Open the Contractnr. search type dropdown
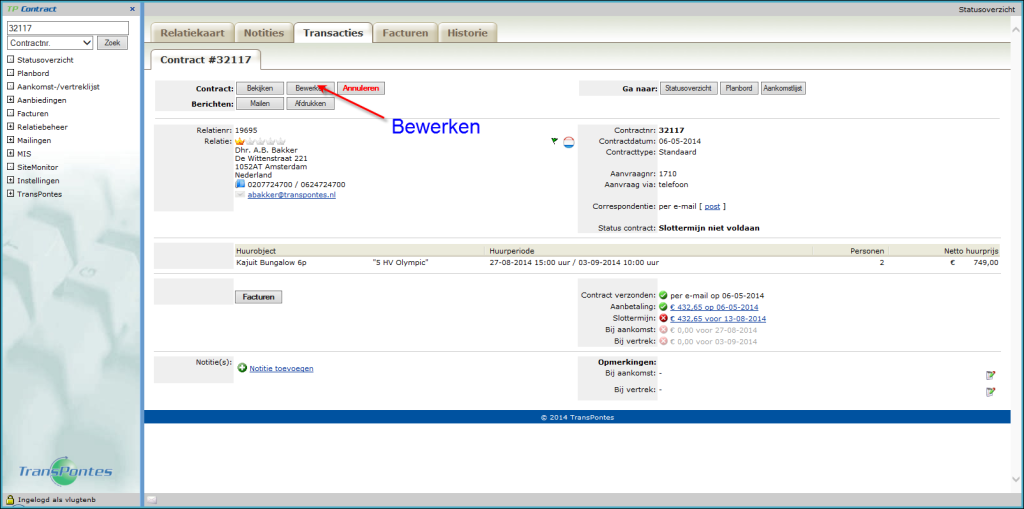Image resolution: width=1024 pixels, height=509 pixels. (50, 43)
